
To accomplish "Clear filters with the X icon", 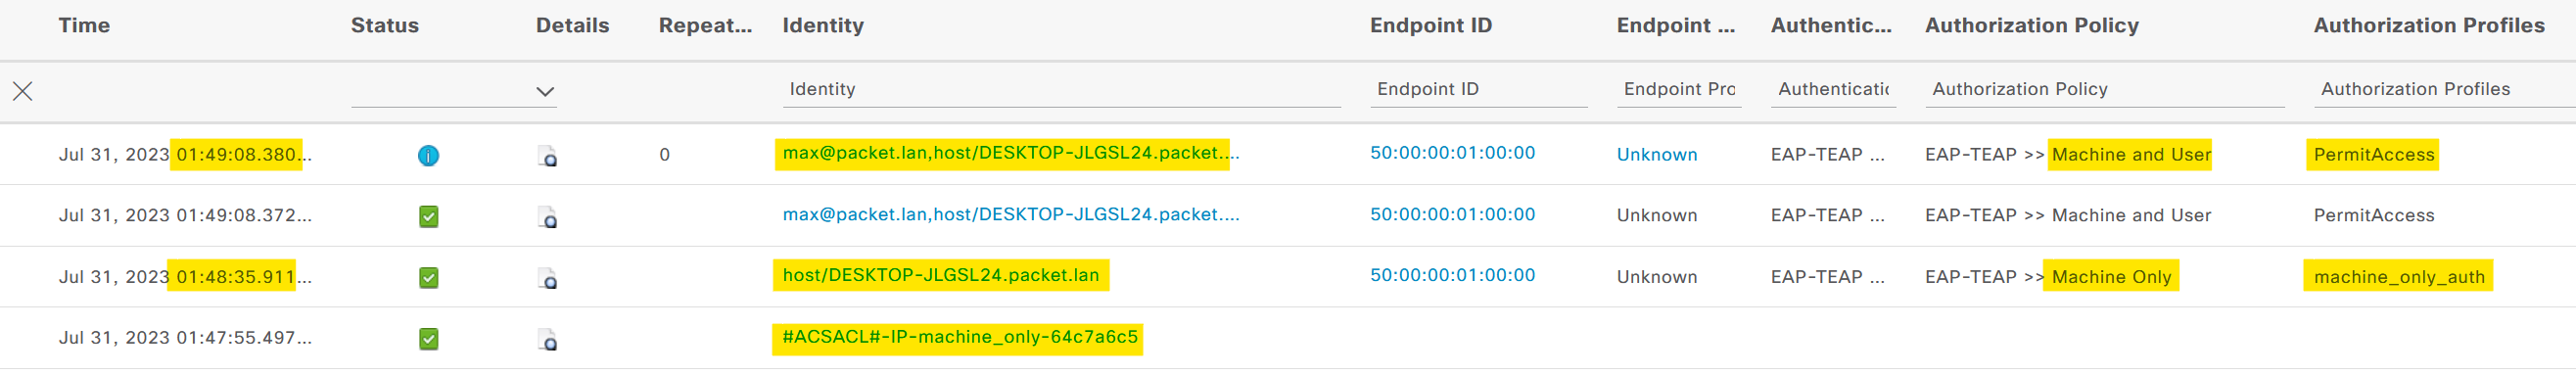I will (x=23, y=91).
